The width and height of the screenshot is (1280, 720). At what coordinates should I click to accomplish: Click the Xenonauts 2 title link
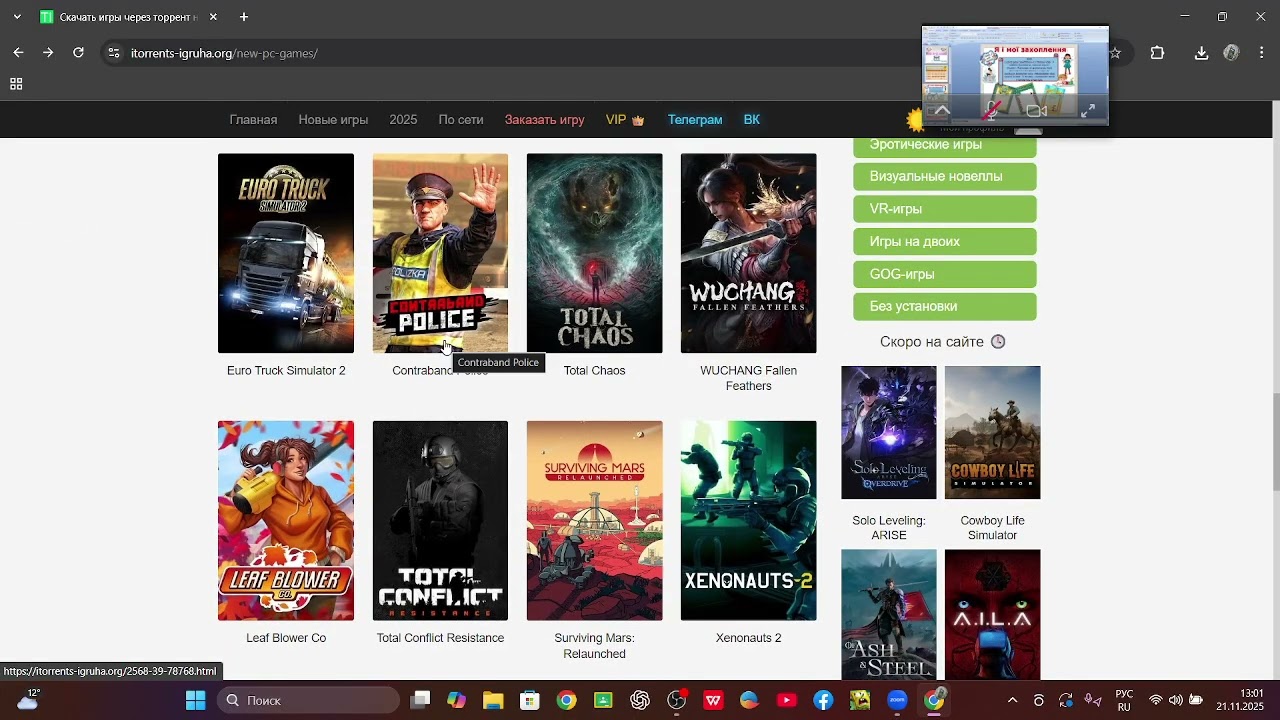coord(749,638)
